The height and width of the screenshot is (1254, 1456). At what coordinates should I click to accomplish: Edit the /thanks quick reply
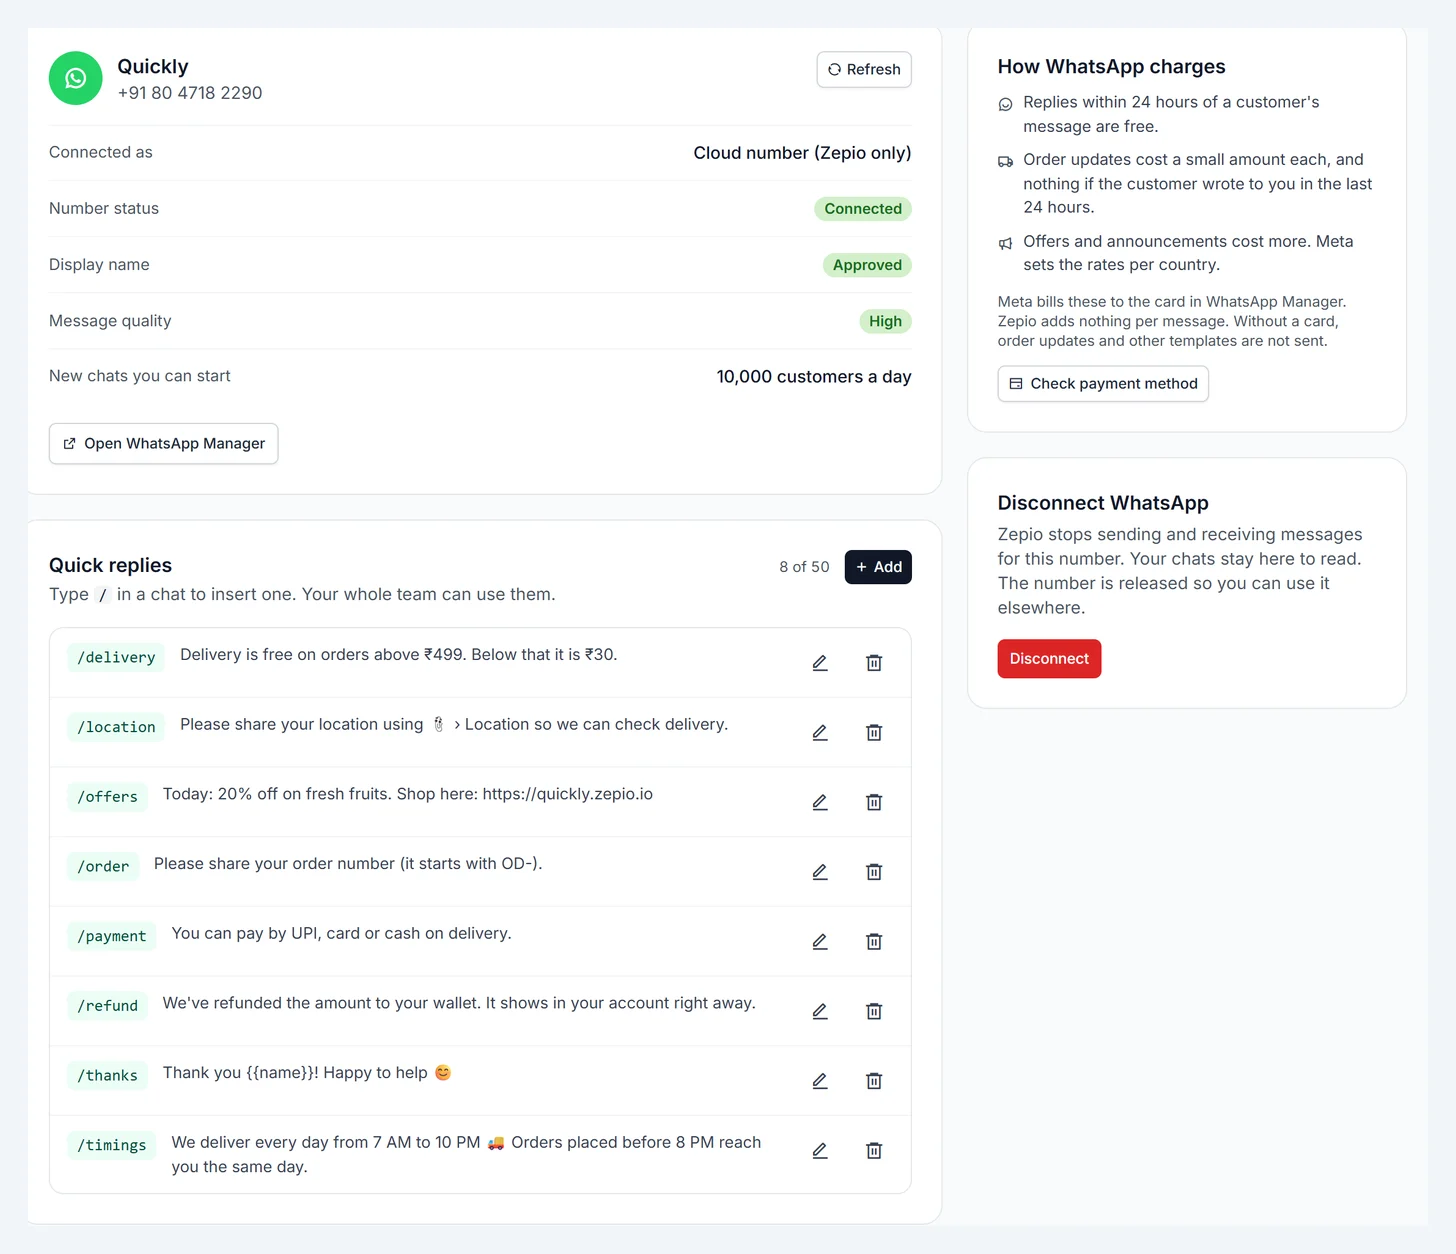pyautogui.click(x=820, y=1081)
